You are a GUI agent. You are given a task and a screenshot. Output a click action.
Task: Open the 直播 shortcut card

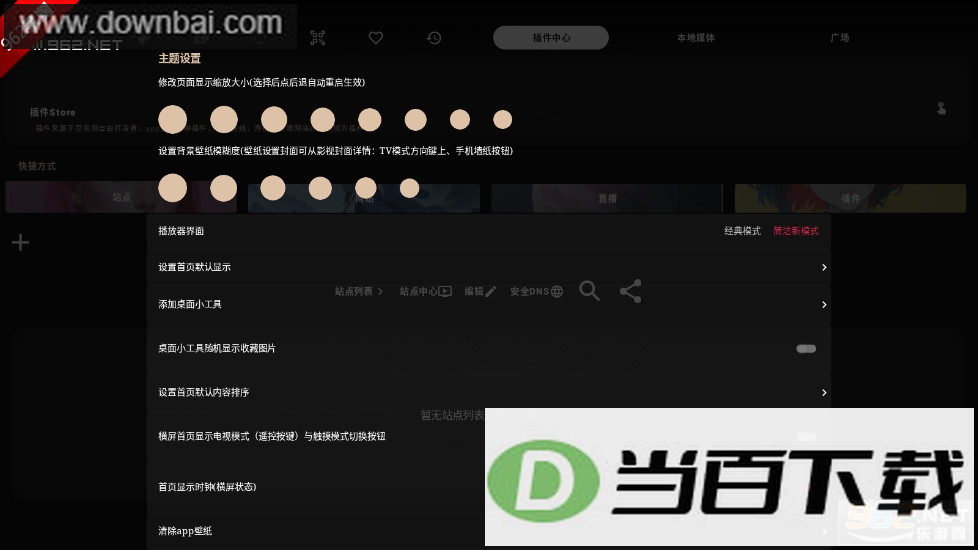(607, 198)
